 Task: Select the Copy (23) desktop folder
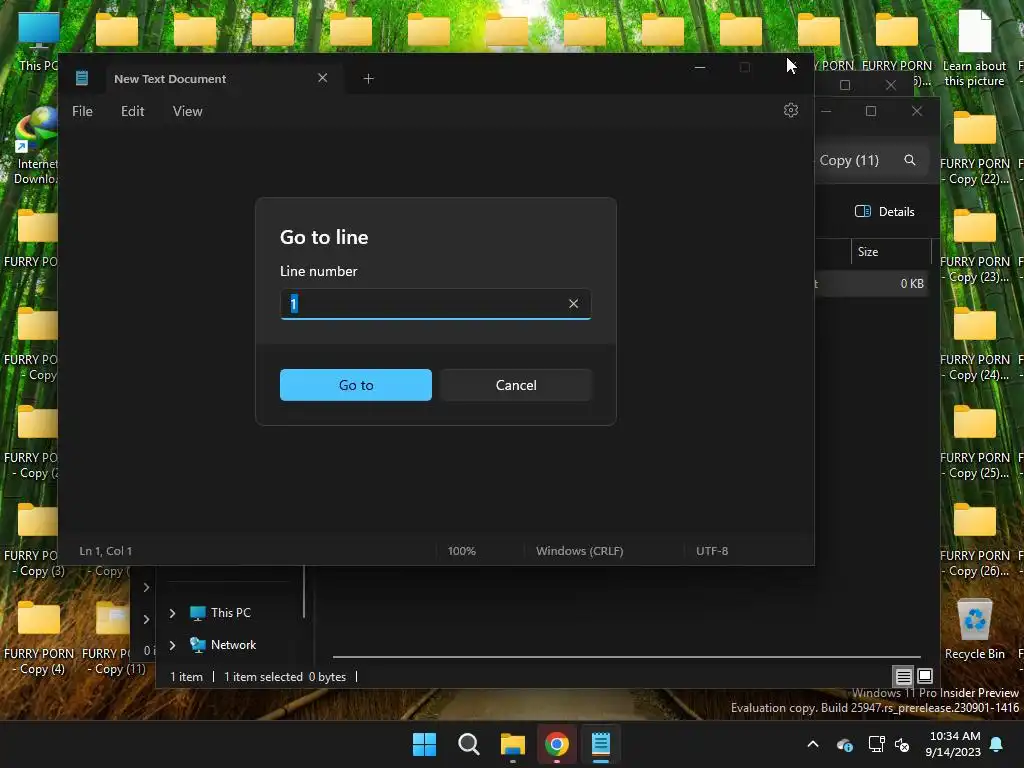[x=974, y=246]
